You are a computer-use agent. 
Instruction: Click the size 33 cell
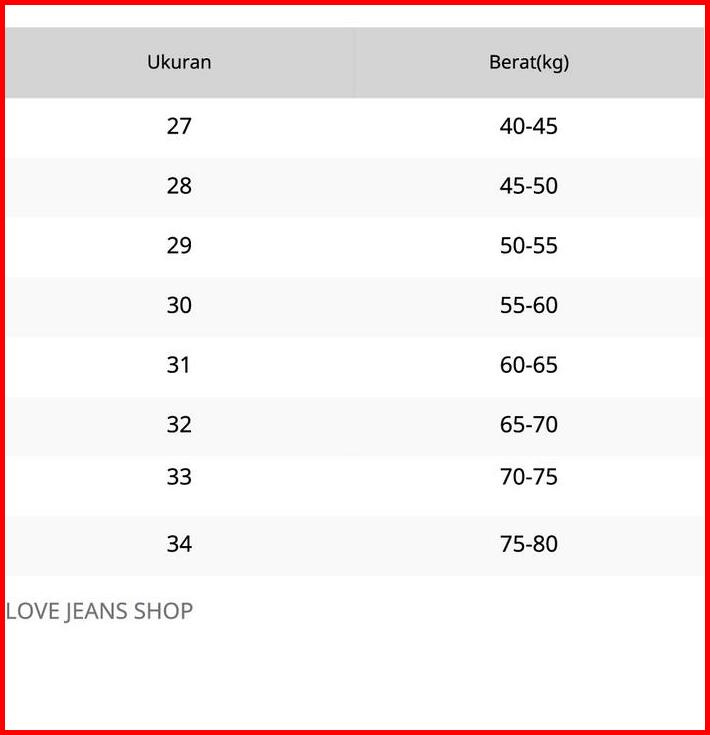pyautogui.click(x=179, y=477)
